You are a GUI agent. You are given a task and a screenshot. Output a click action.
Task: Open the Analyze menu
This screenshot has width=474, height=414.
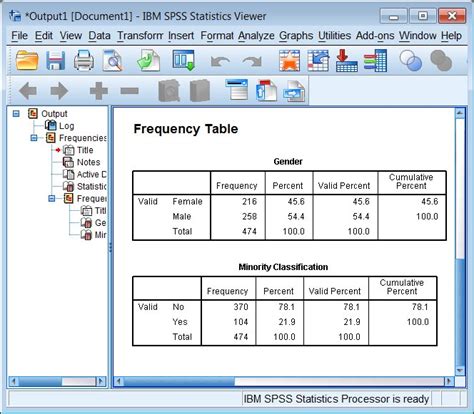[x=256, y=35]
